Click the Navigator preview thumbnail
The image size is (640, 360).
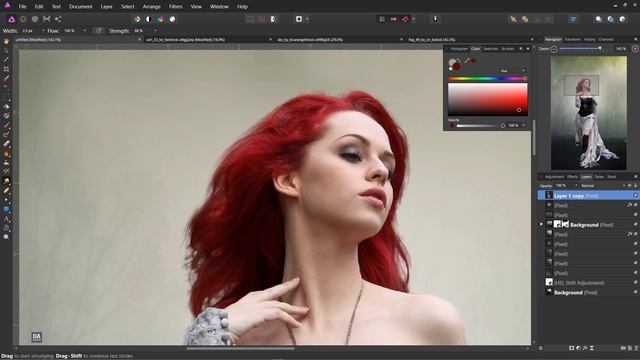coord(589,113)
